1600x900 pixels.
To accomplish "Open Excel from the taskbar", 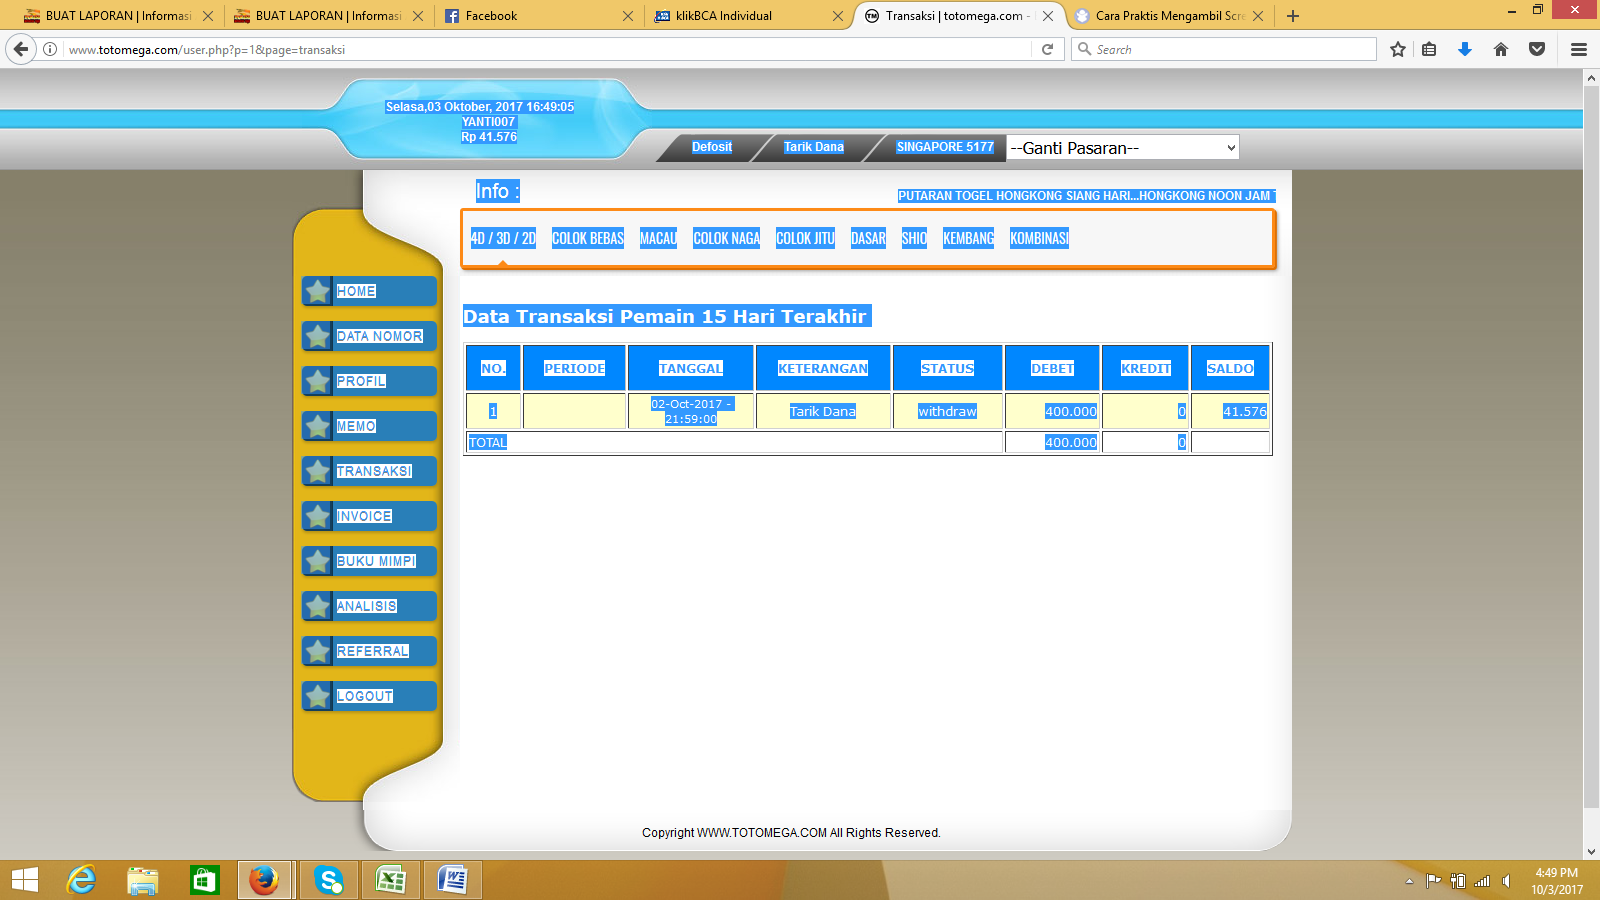I will pos(390,880).
